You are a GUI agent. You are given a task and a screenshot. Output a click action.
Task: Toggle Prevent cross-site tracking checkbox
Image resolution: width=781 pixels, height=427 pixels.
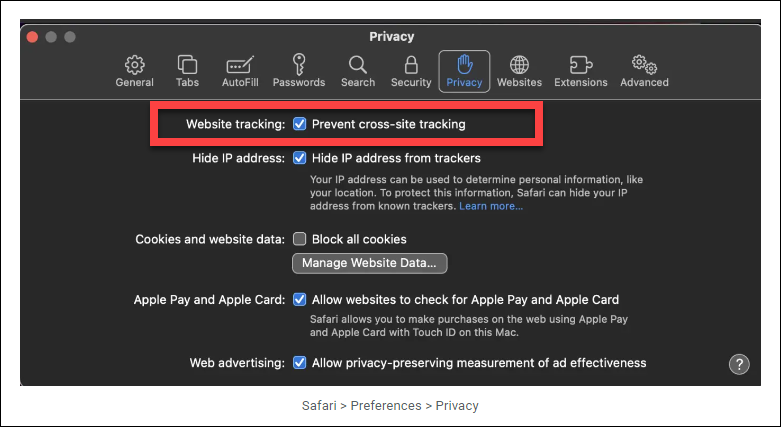[x=299, y=125]
